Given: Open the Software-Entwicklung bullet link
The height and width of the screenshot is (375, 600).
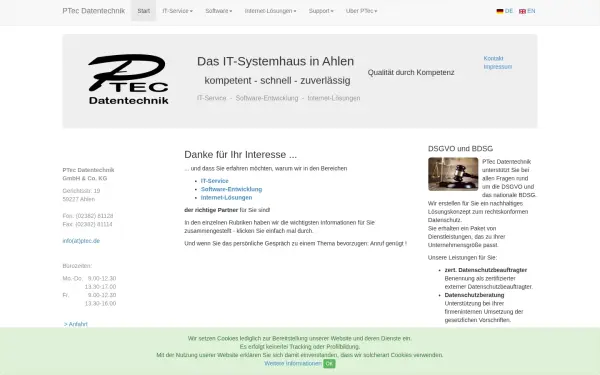Looking at the screenshot, I should point(232,189).
